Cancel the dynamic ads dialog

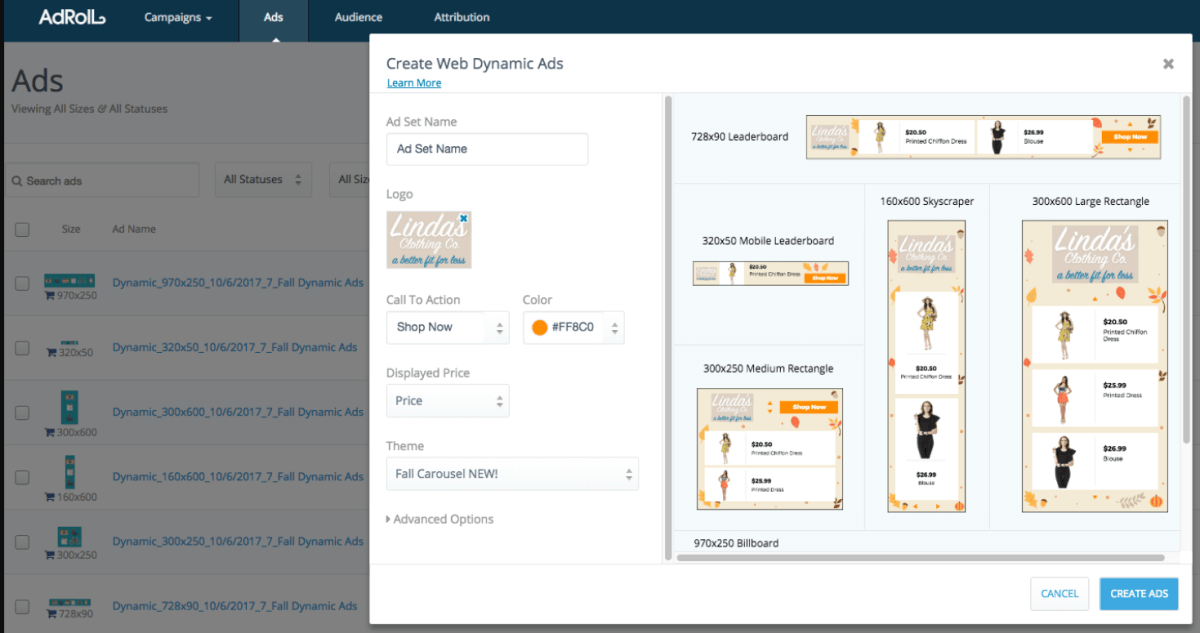pyautogui.click(x=1059, y=594)
